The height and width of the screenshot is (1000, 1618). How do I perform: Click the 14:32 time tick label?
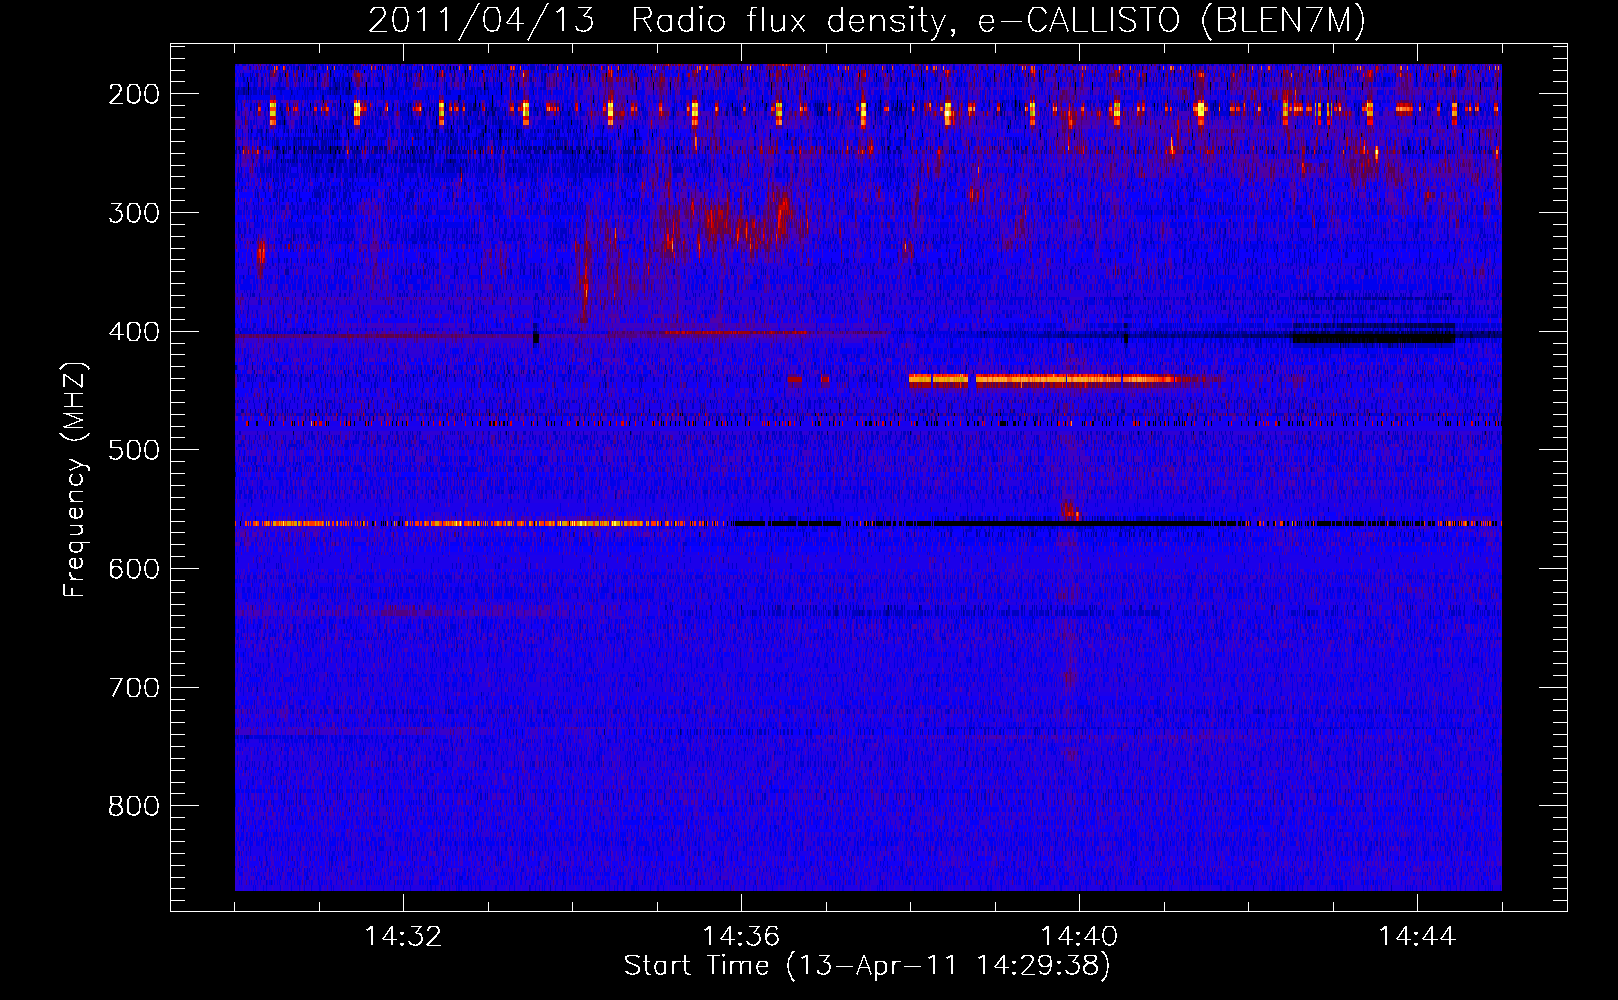click(403, 937)
